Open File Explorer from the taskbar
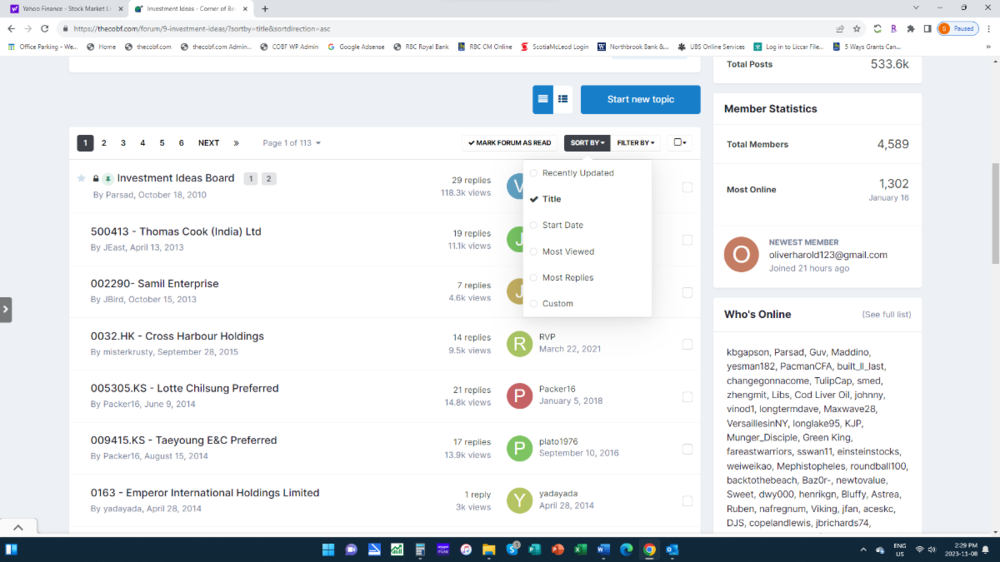This screenshot has height=562, width=1000. point(489,549)
